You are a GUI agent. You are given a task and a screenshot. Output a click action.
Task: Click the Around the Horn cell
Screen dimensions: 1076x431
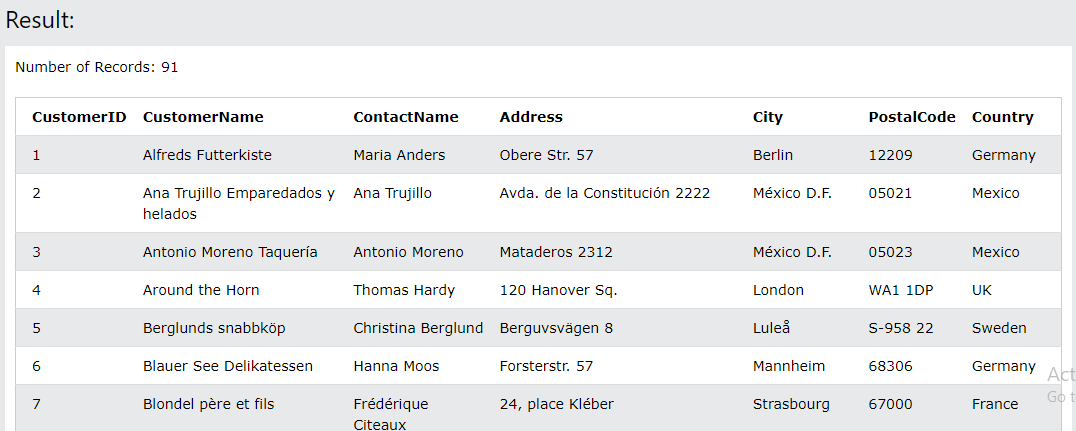point(201,290)
